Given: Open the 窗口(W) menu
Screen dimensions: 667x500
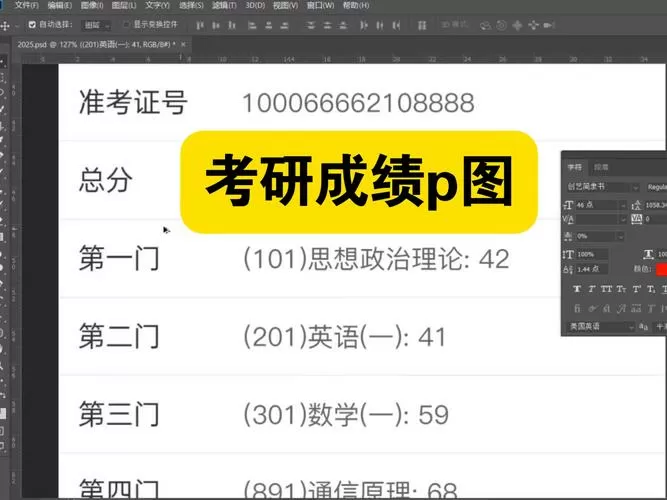Looking at the screenshot, I should pos(320,5).
